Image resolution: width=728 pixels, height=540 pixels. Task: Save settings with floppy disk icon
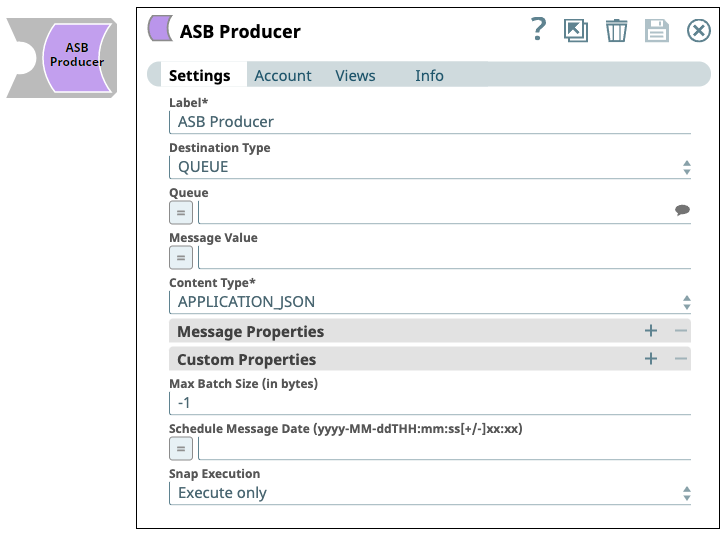click(x=656, y=31)
